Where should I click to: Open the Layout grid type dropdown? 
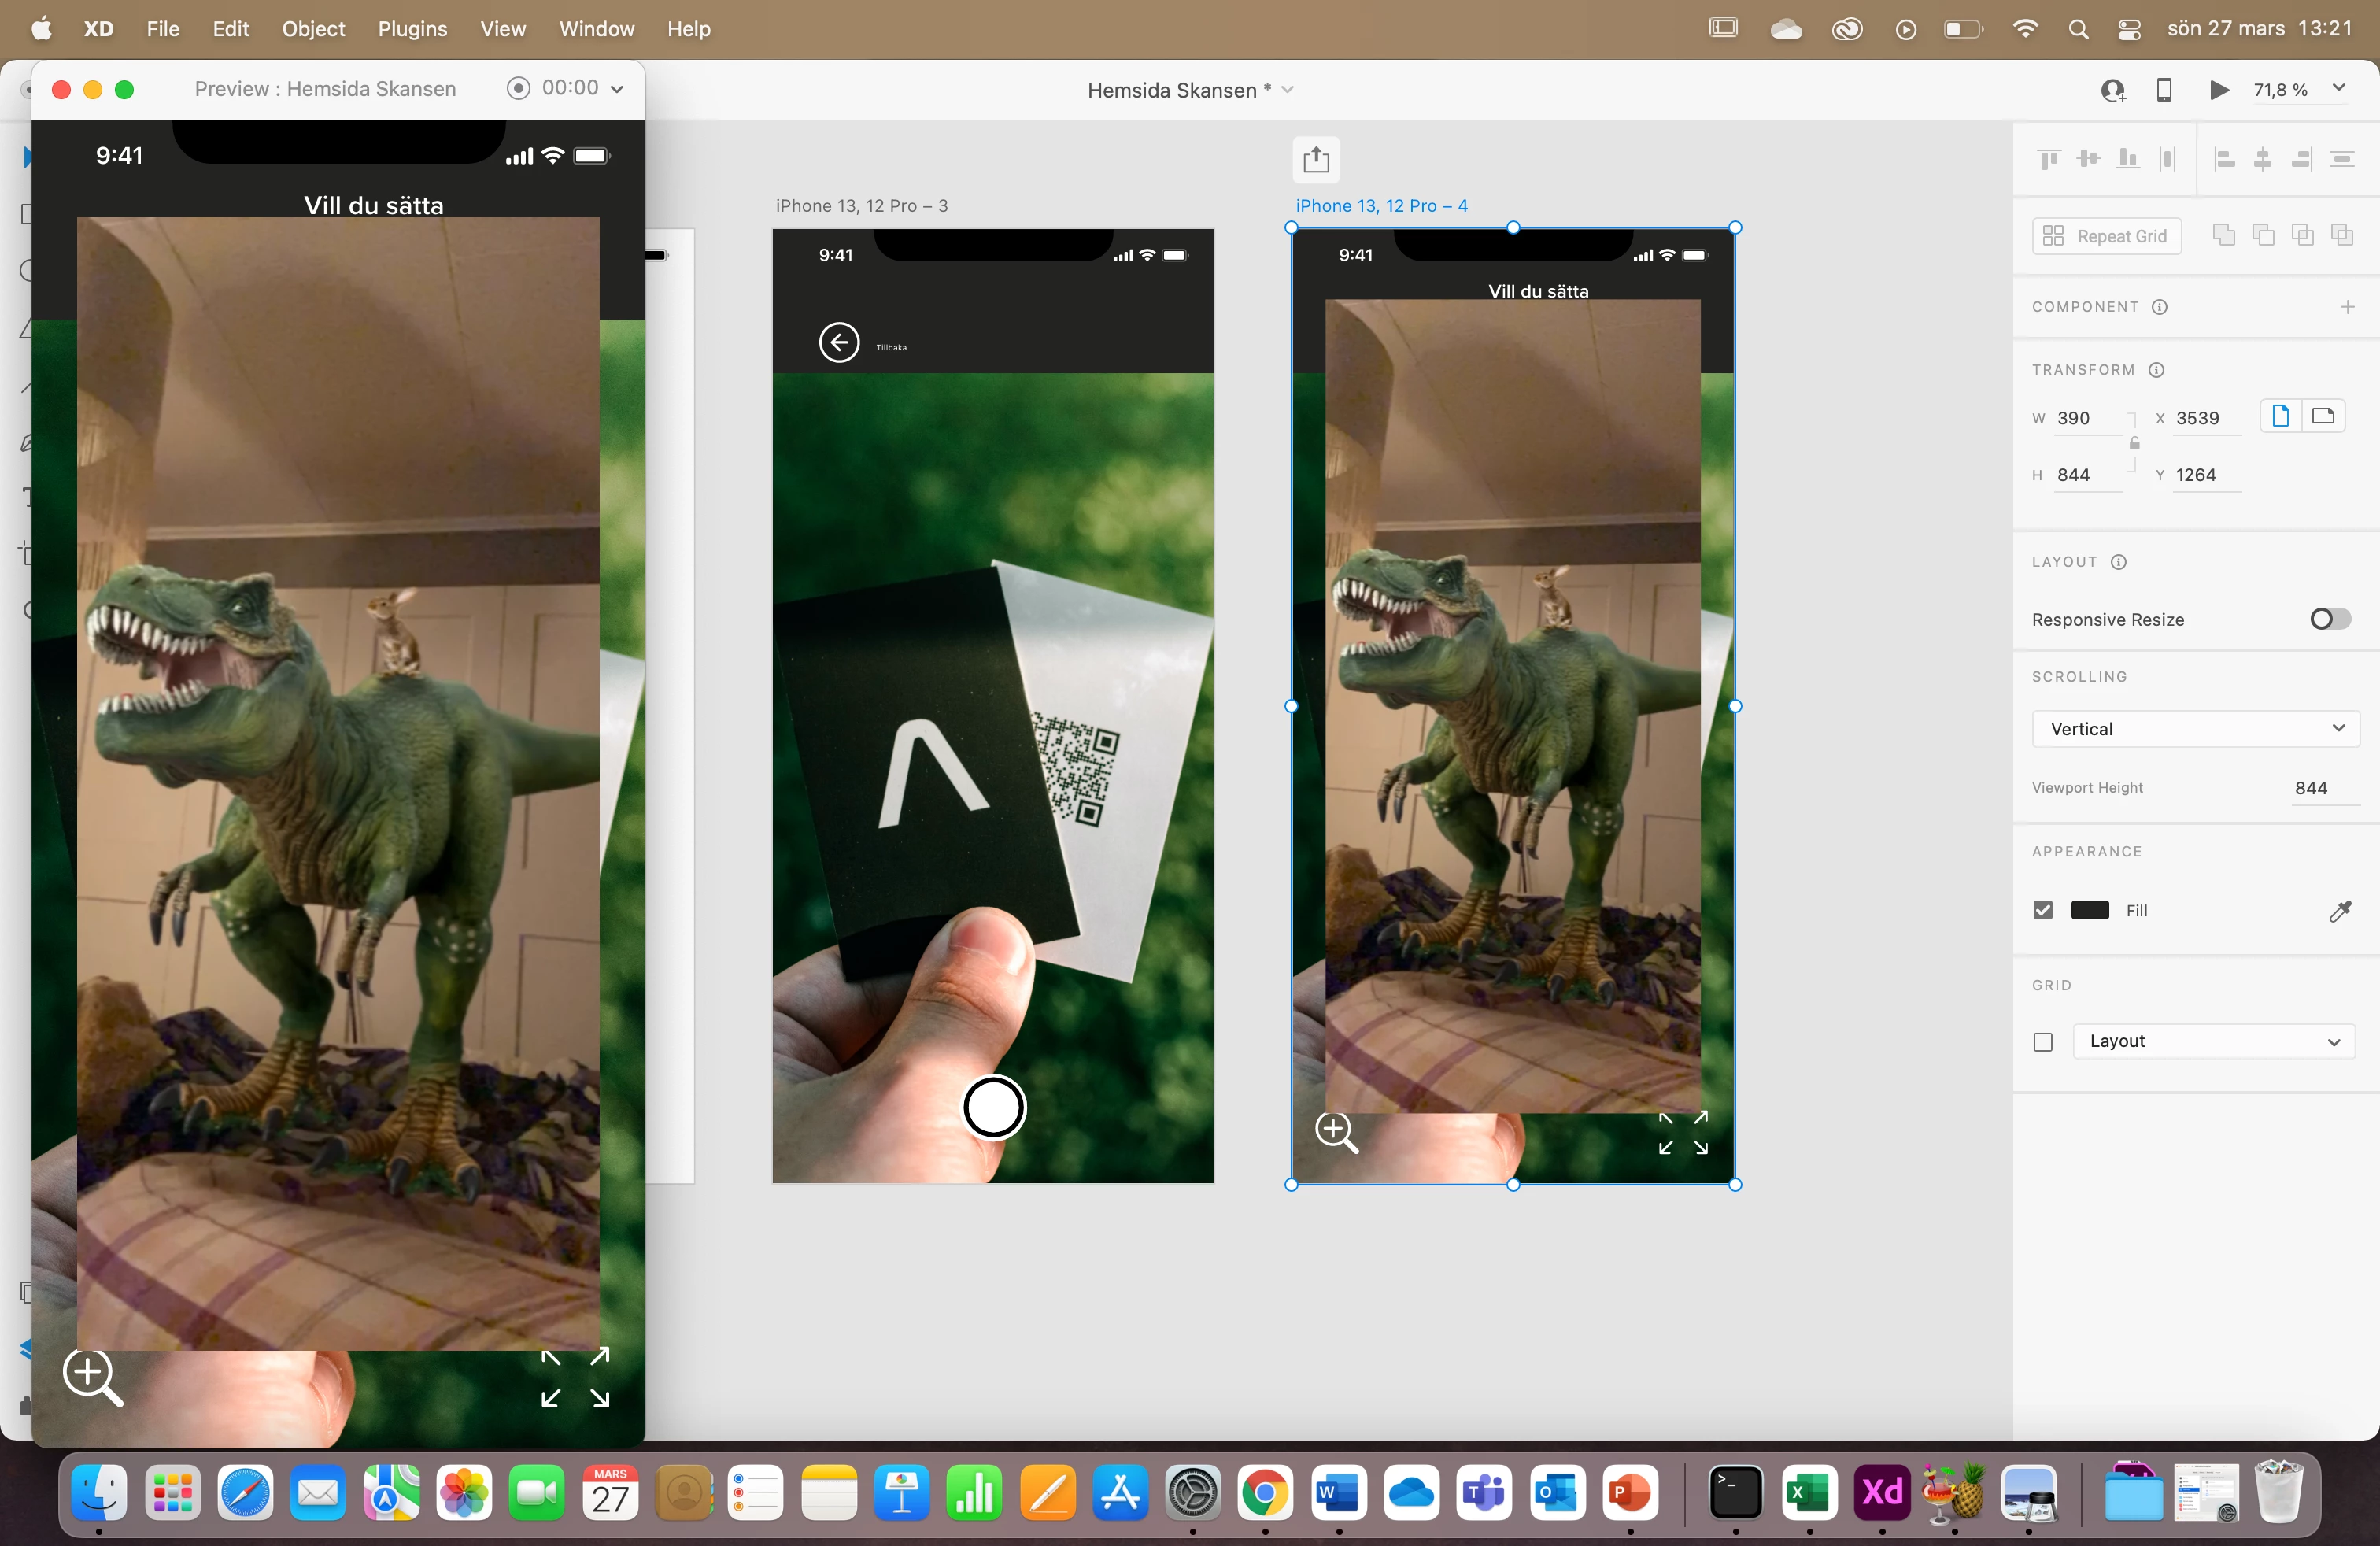point(2213,1041)
